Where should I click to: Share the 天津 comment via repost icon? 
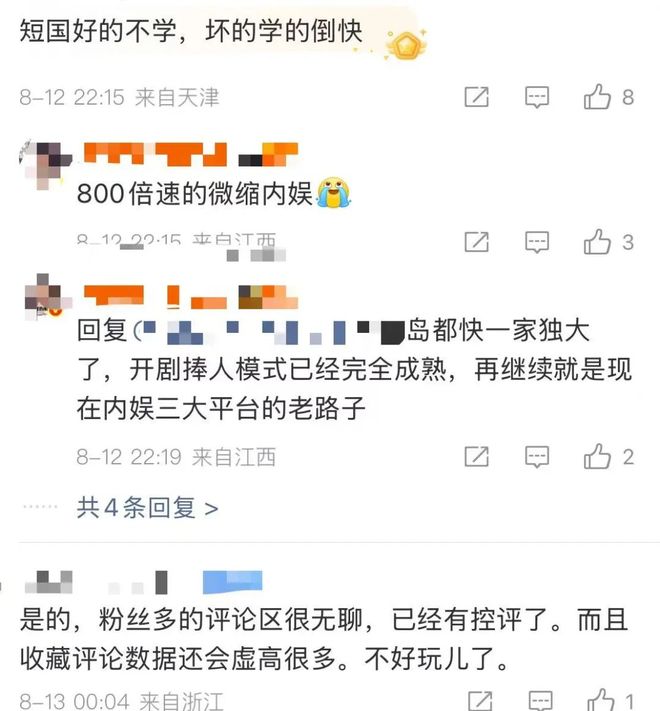pyautogui.click(x=477, y=97)
